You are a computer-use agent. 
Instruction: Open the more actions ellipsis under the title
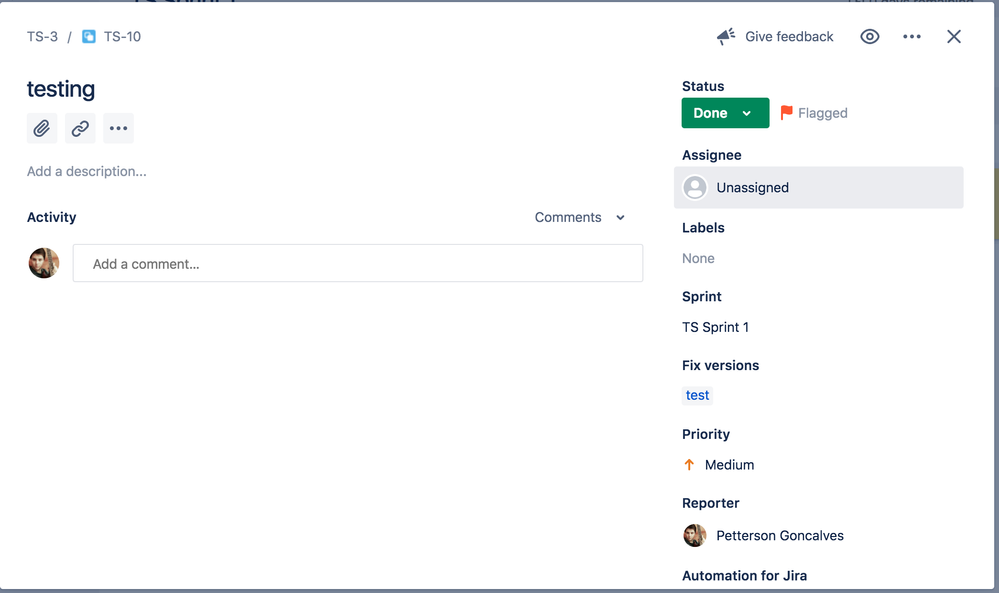[x=118, y=128]
